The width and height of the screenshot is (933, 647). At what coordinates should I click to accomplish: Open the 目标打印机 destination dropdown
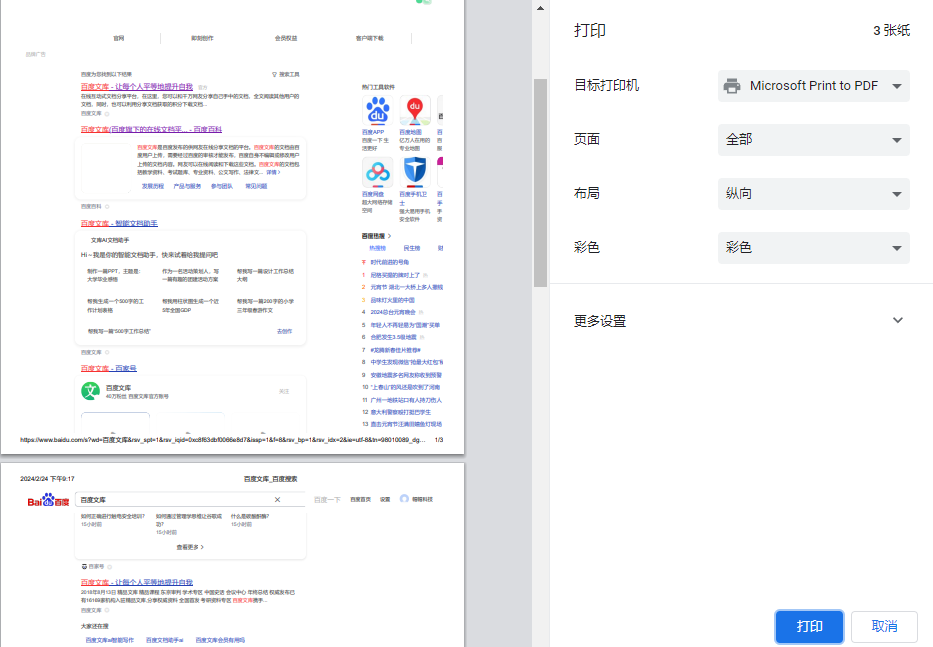pos(812,86)
